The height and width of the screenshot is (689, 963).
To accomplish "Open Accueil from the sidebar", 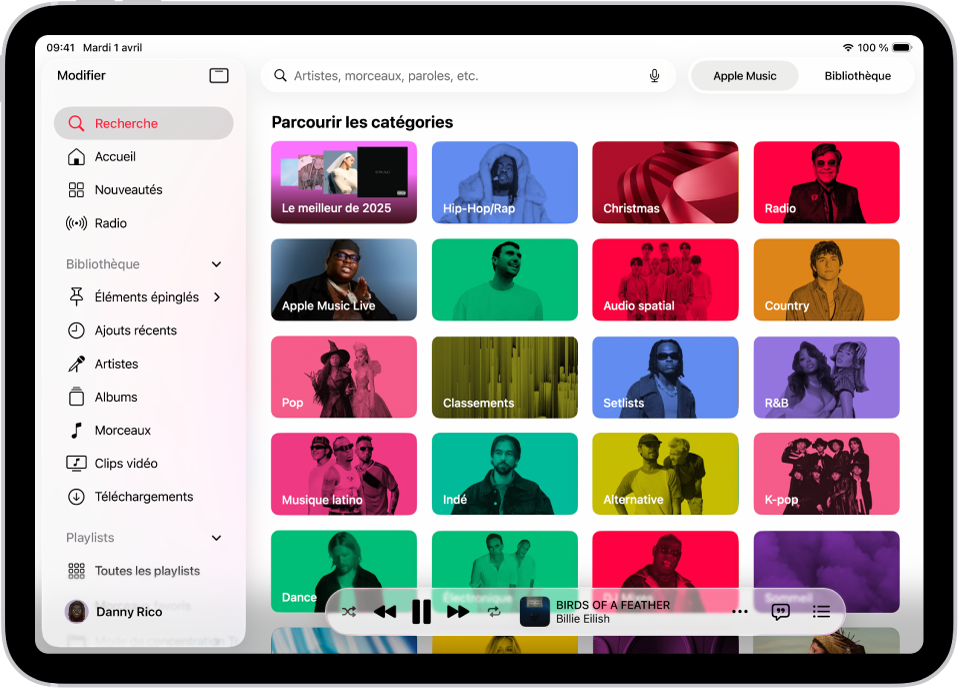I will point(144,157).
